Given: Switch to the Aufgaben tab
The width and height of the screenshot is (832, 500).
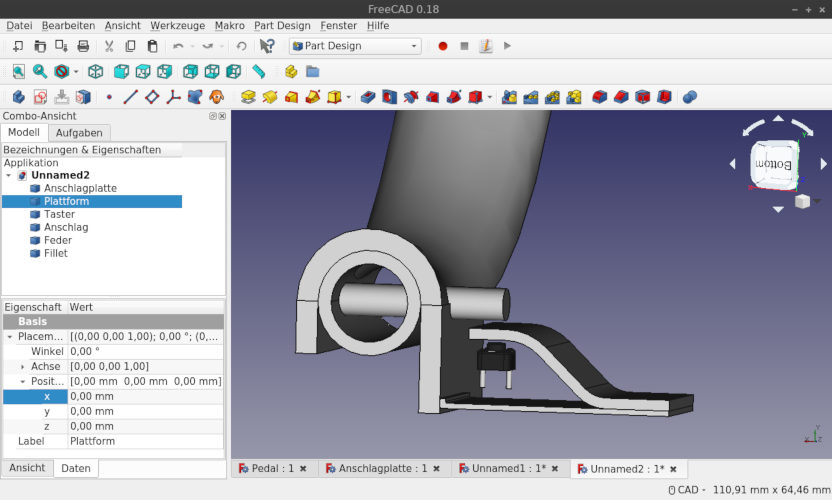Looking at the screenshot, I should 78,133.
